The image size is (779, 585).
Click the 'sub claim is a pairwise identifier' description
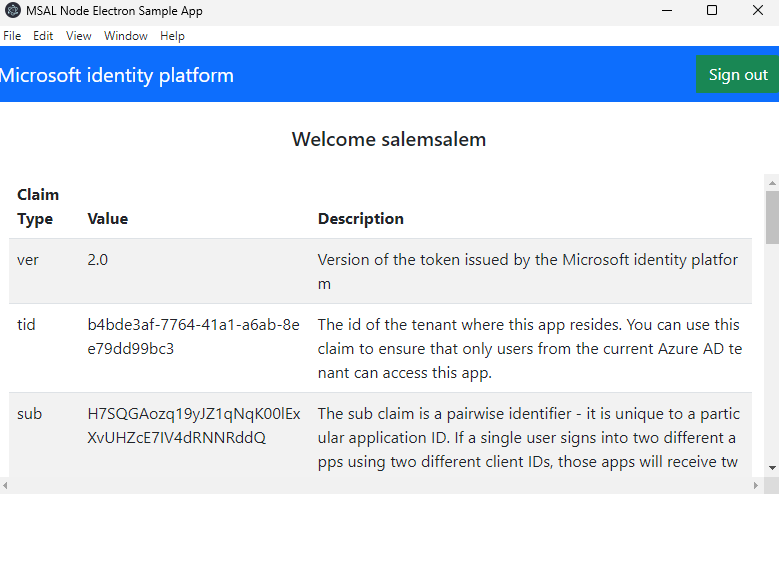[x=529, y=438]
